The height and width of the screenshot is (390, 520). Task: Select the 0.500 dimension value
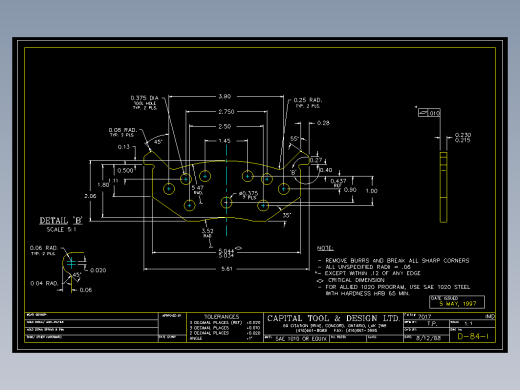(125, 171)
